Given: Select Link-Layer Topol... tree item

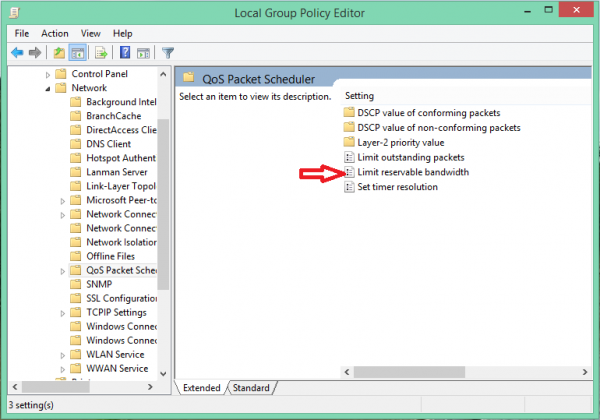Looking at the screenshot, I should [x=121, y=186].
